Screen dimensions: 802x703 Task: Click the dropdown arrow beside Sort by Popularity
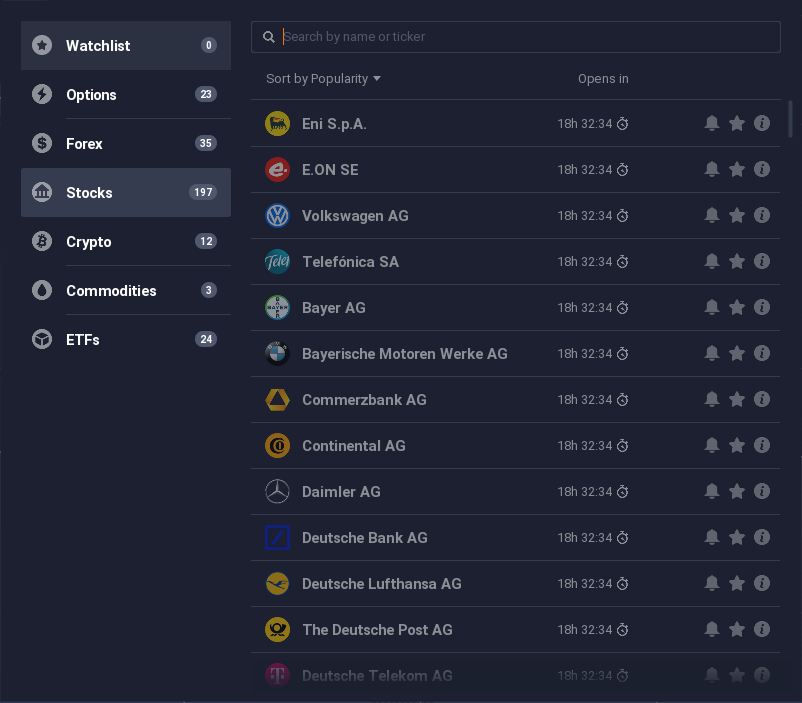pos(377,79)
